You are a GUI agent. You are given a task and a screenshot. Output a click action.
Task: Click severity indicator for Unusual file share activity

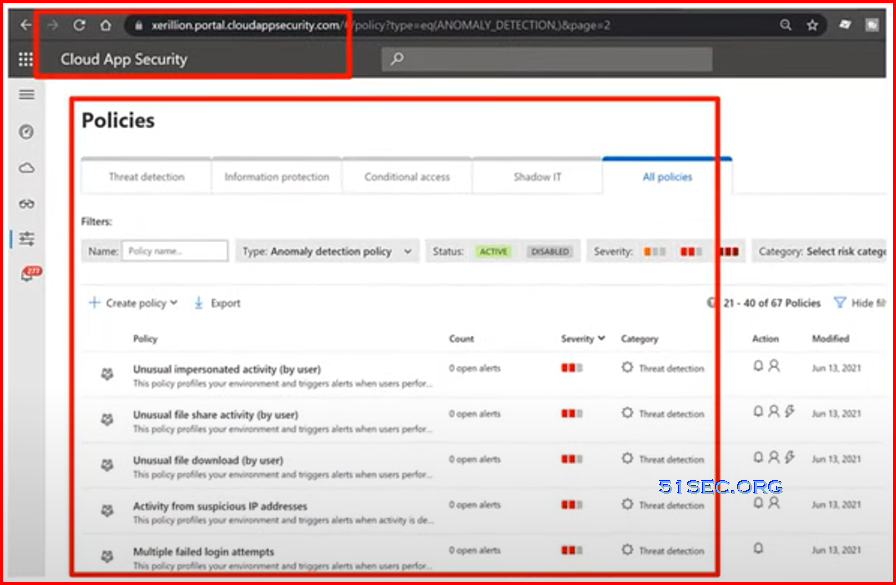click(571, 413)
